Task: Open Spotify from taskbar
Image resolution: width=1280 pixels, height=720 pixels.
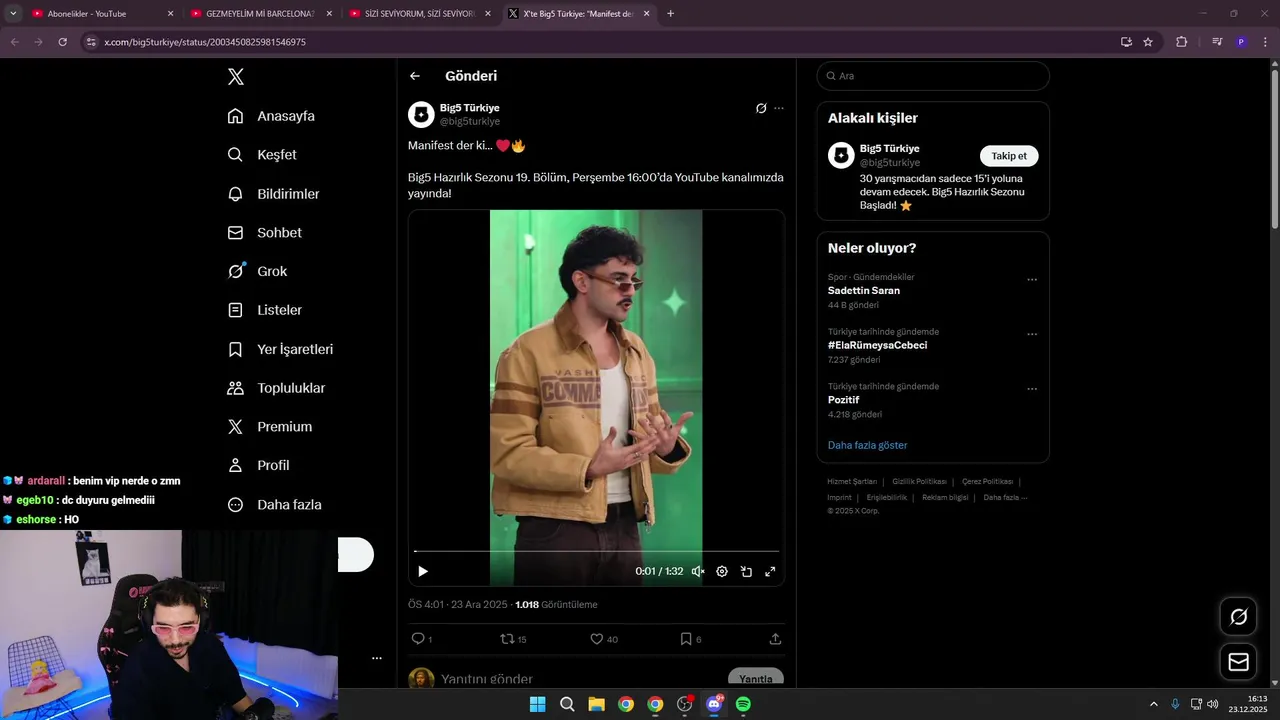Action: click(x=743, y=704)
